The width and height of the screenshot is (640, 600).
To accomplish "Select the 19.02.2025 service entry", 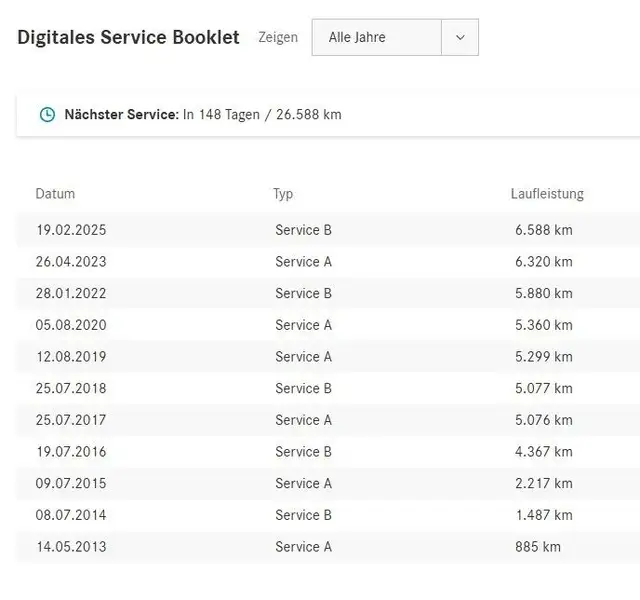I will pos(71,230).
